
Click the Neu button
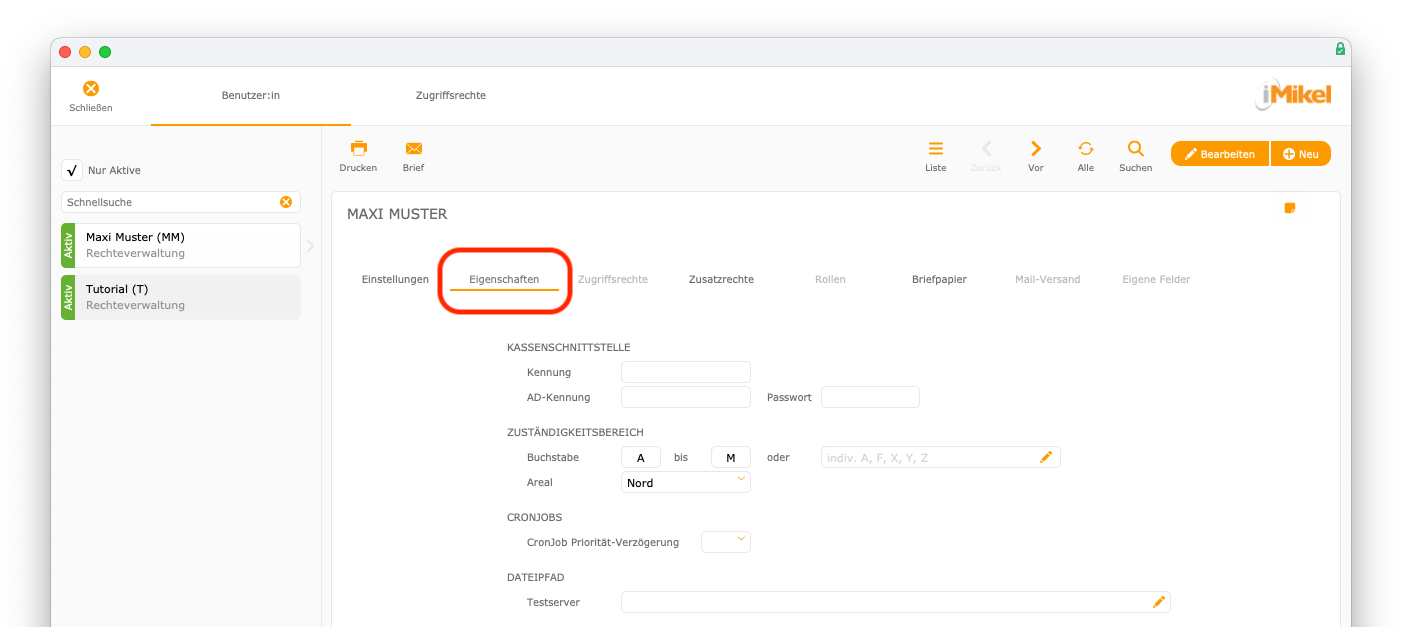[x=1301, y=154]
